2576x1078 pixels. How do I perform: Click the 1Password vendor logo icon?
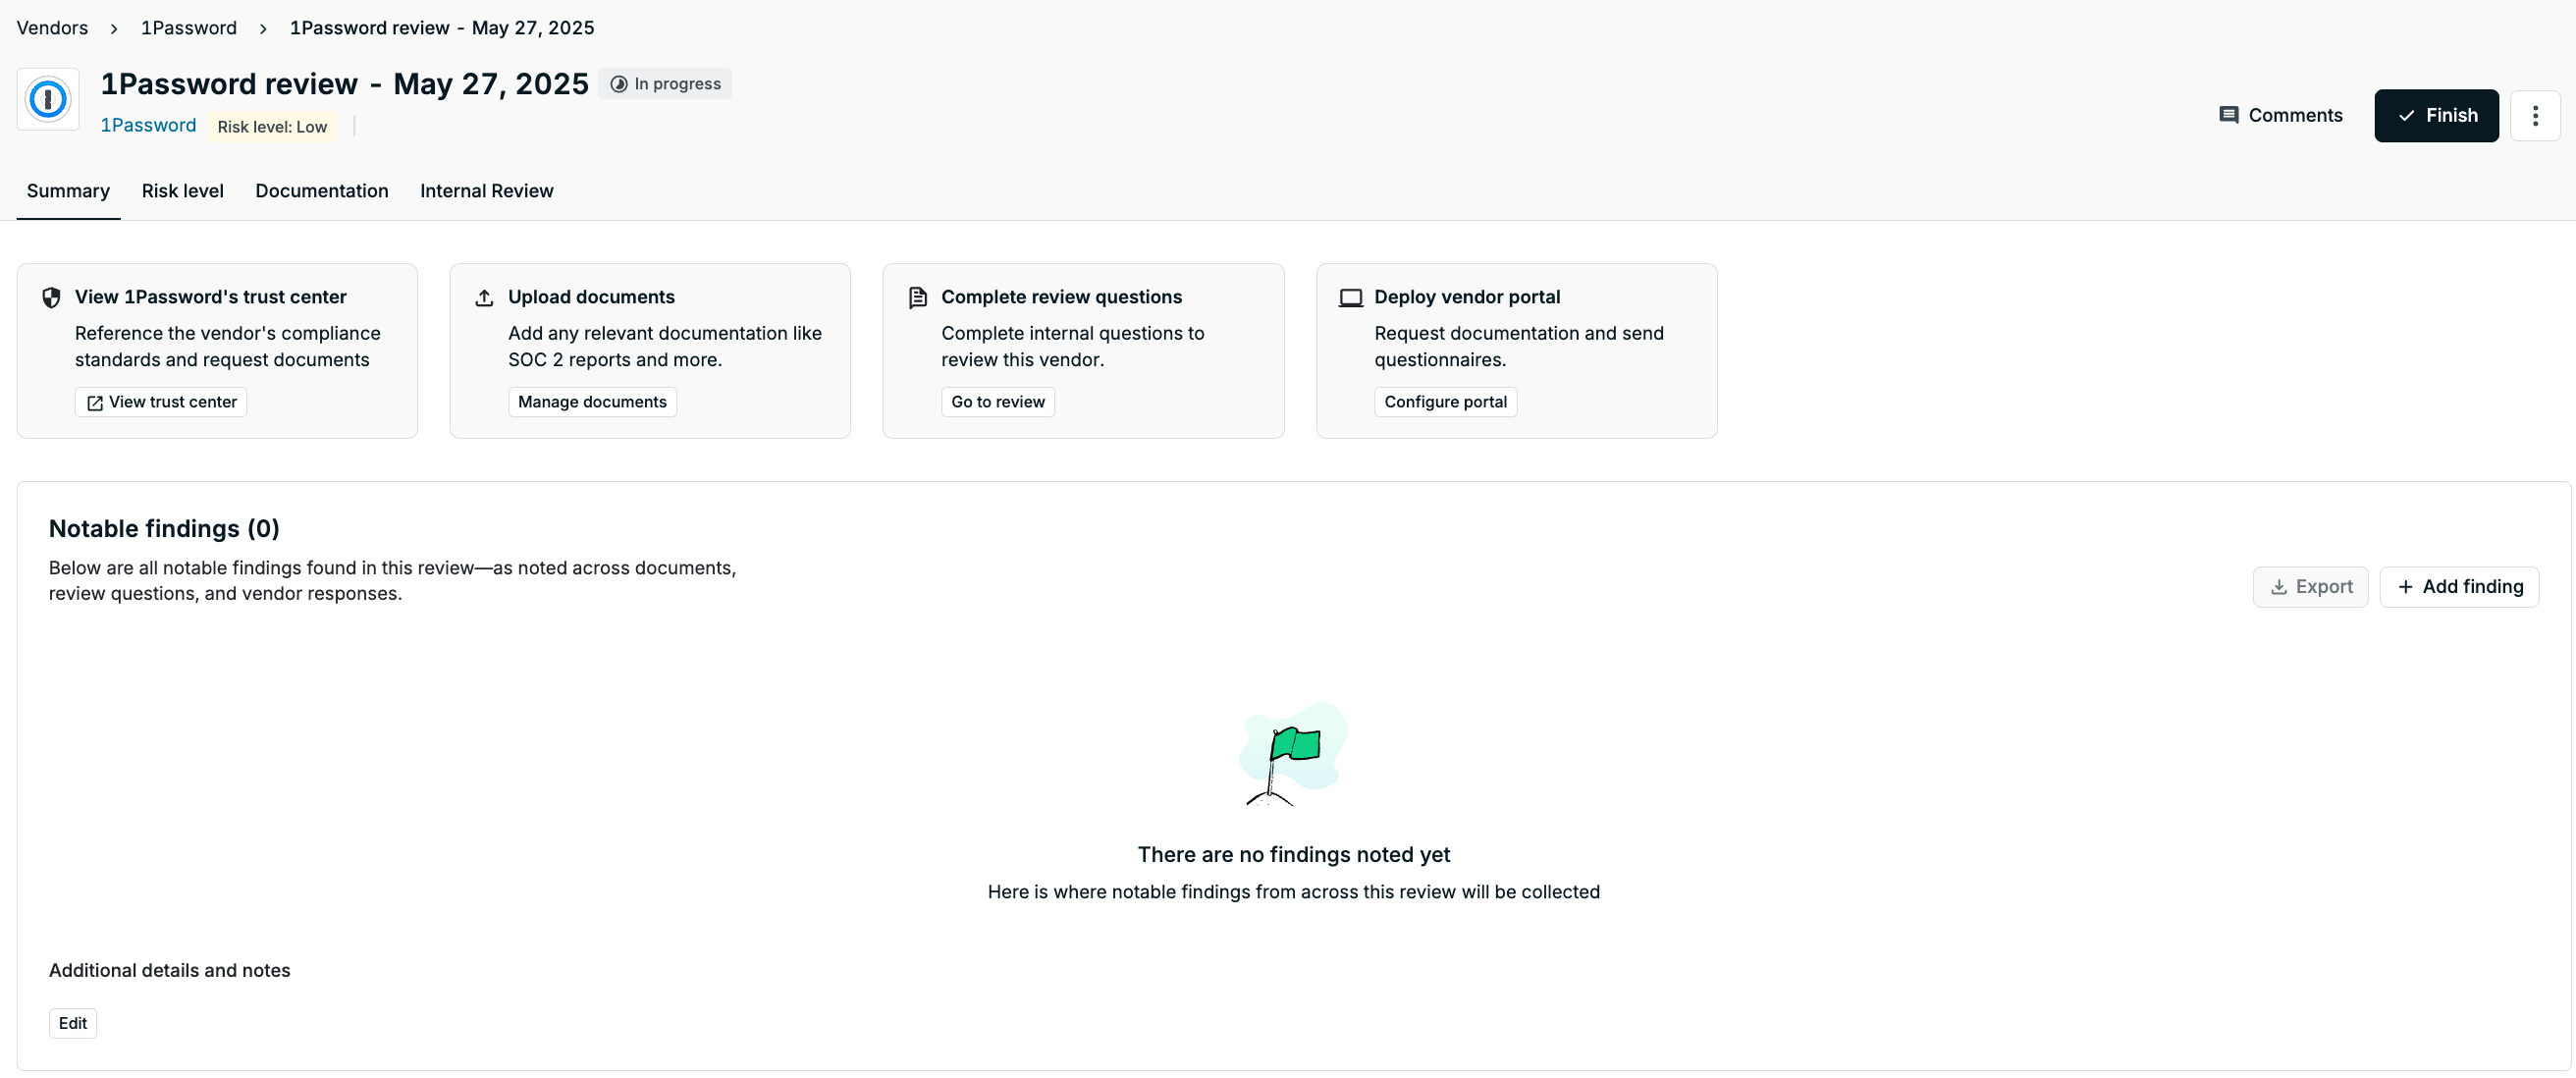[48, 99]
